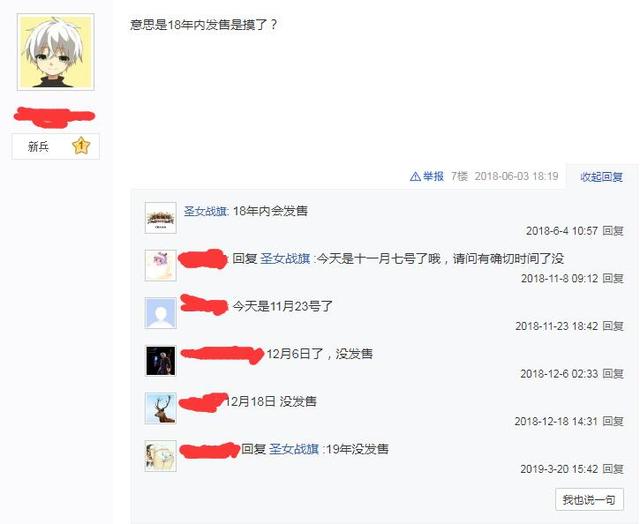Open the dark figure avatar thumbnail
This screenshot has width=640, height=524.
pyautogui.click(x=160, y=361)
